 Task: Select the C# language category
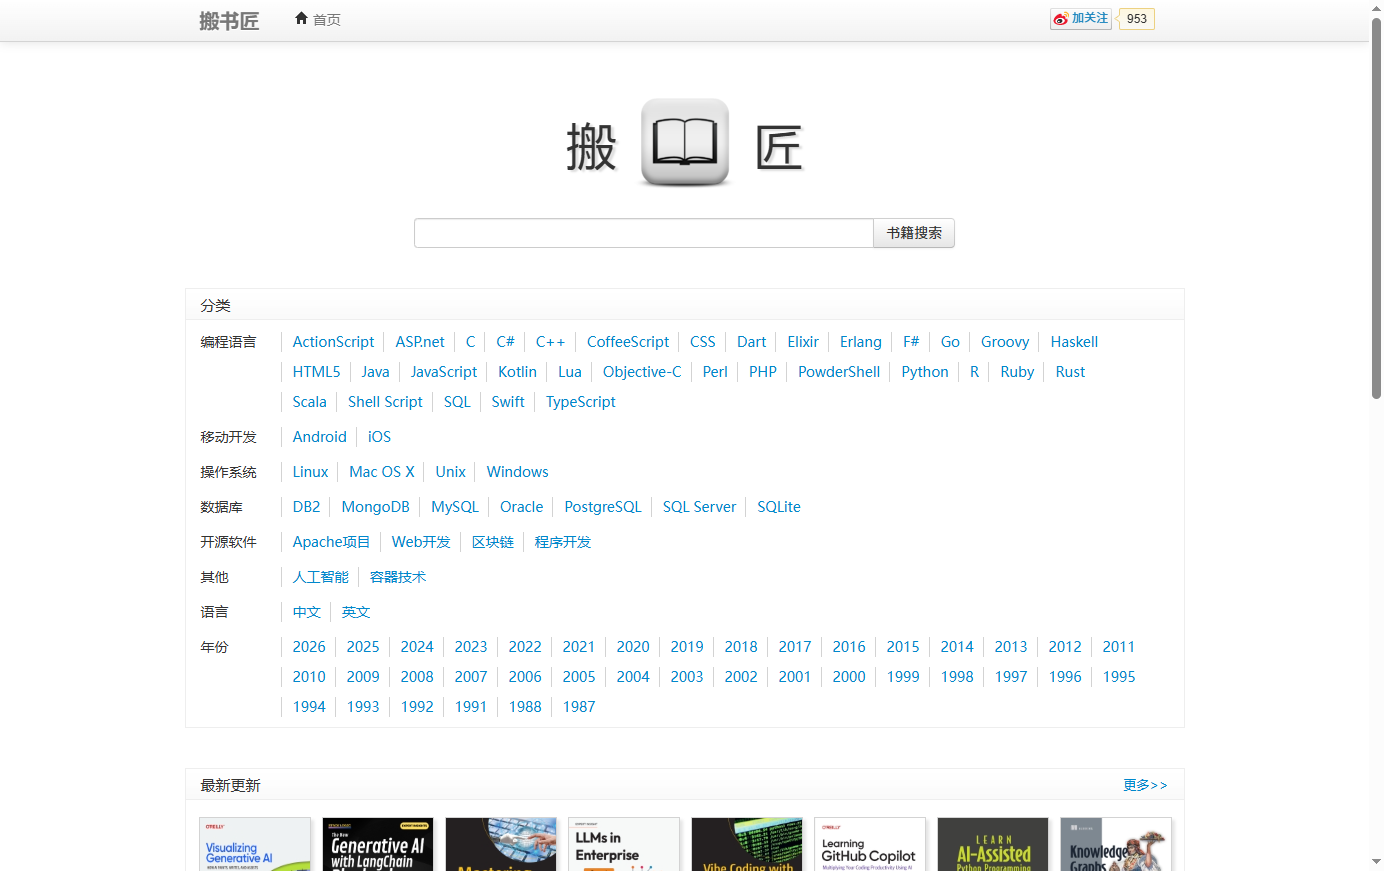tap(506, 342)
